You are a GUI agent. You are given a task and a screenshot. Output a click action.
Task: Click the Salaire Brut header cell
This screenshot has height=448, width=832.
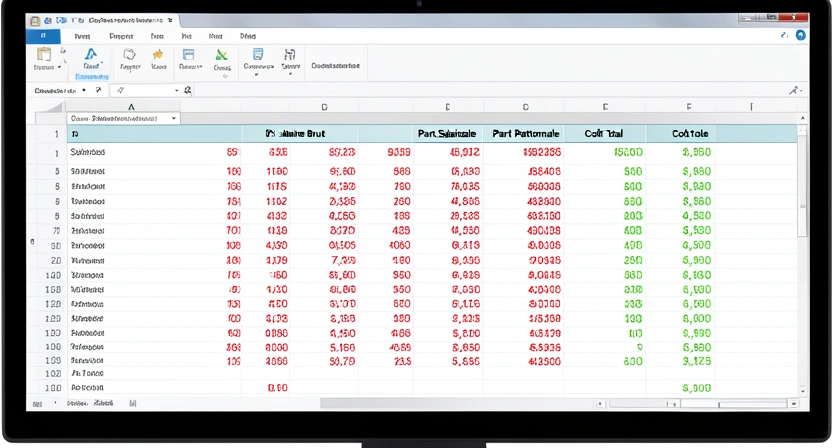300,134
